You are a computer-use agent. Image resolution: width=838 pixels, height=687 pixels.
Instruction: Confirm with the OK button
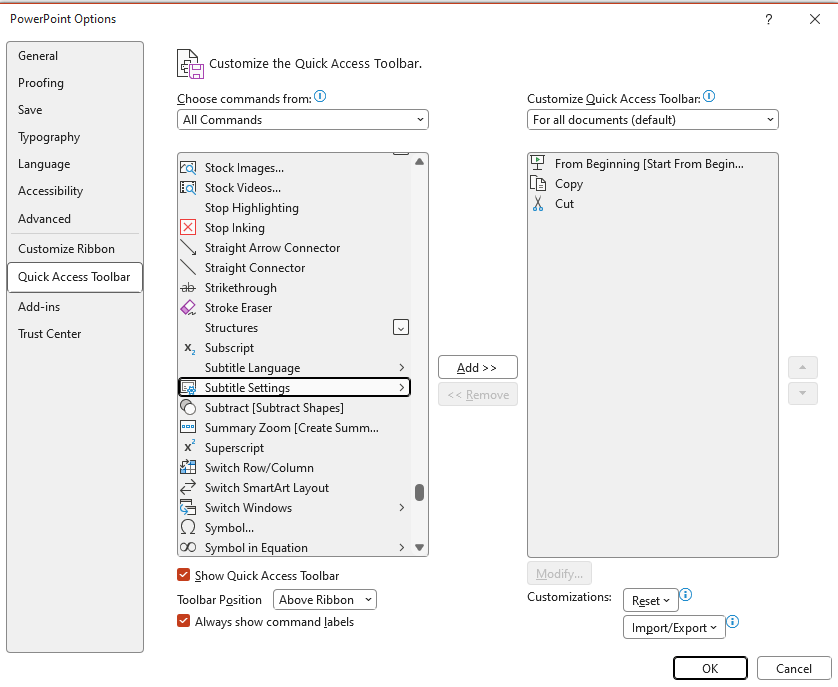click(710, 668)
